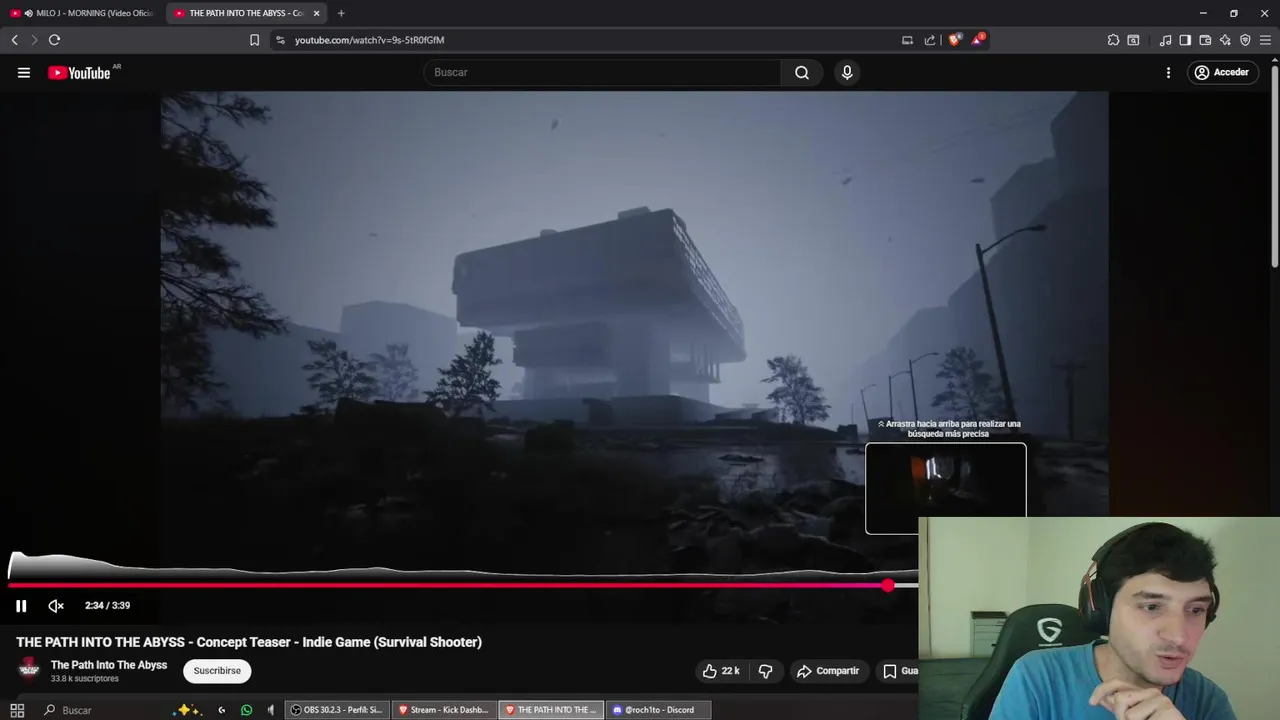Viewport: 1280px width, 720px height.
Task: Open the media control music-note icon
Action: tap(1165, 40)
